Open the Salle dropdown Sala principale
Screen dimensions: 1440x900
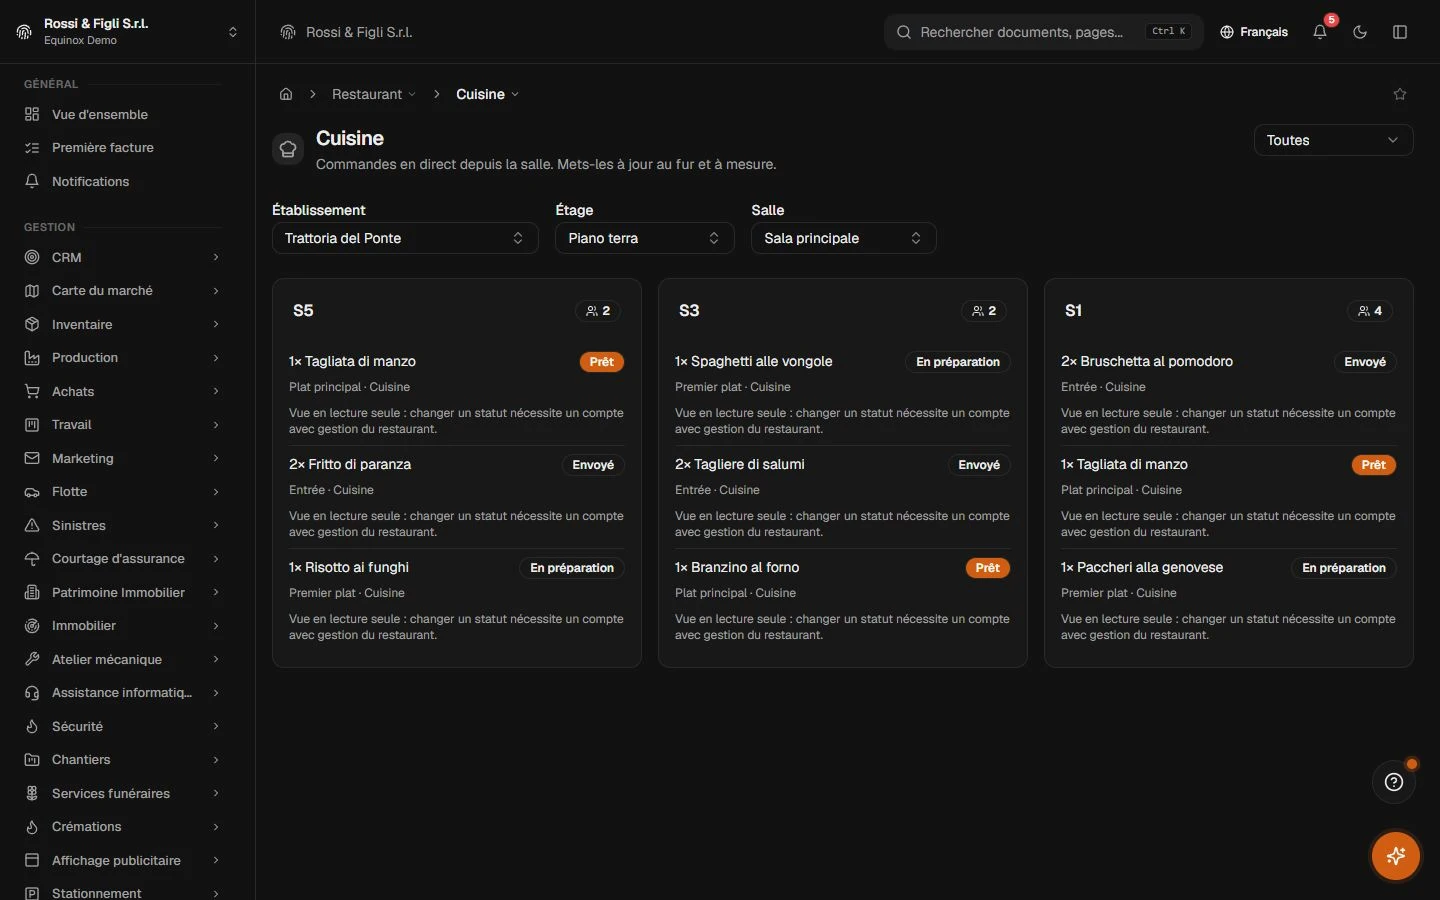pyautogui.click(x=844, y=238)
